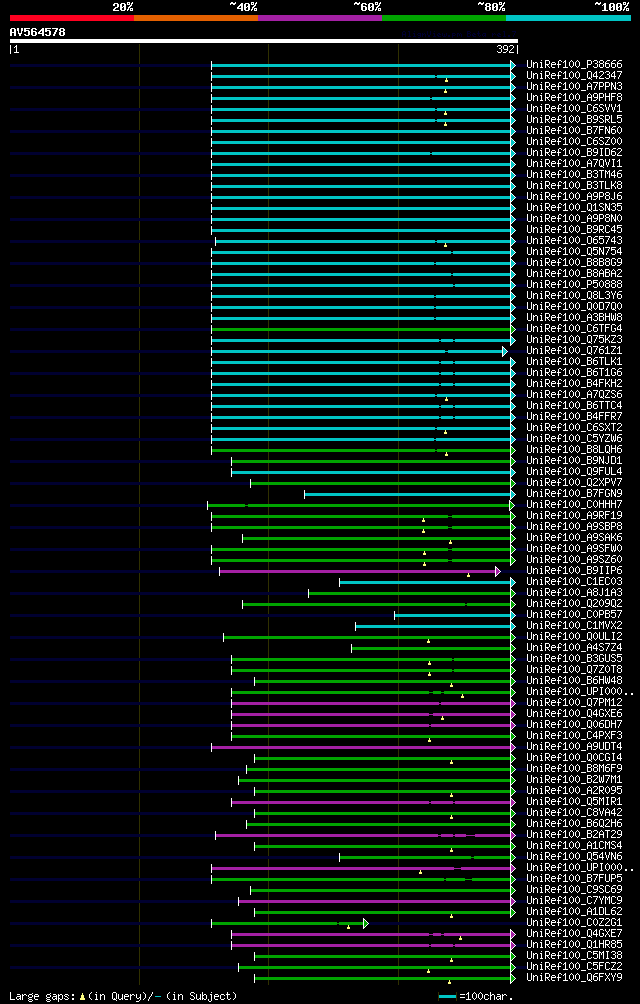The height and width of the screenshot is (1004, 640).
Task: Select the UniRef100_A3BHW8 label
Action: (x=574, y=317)
